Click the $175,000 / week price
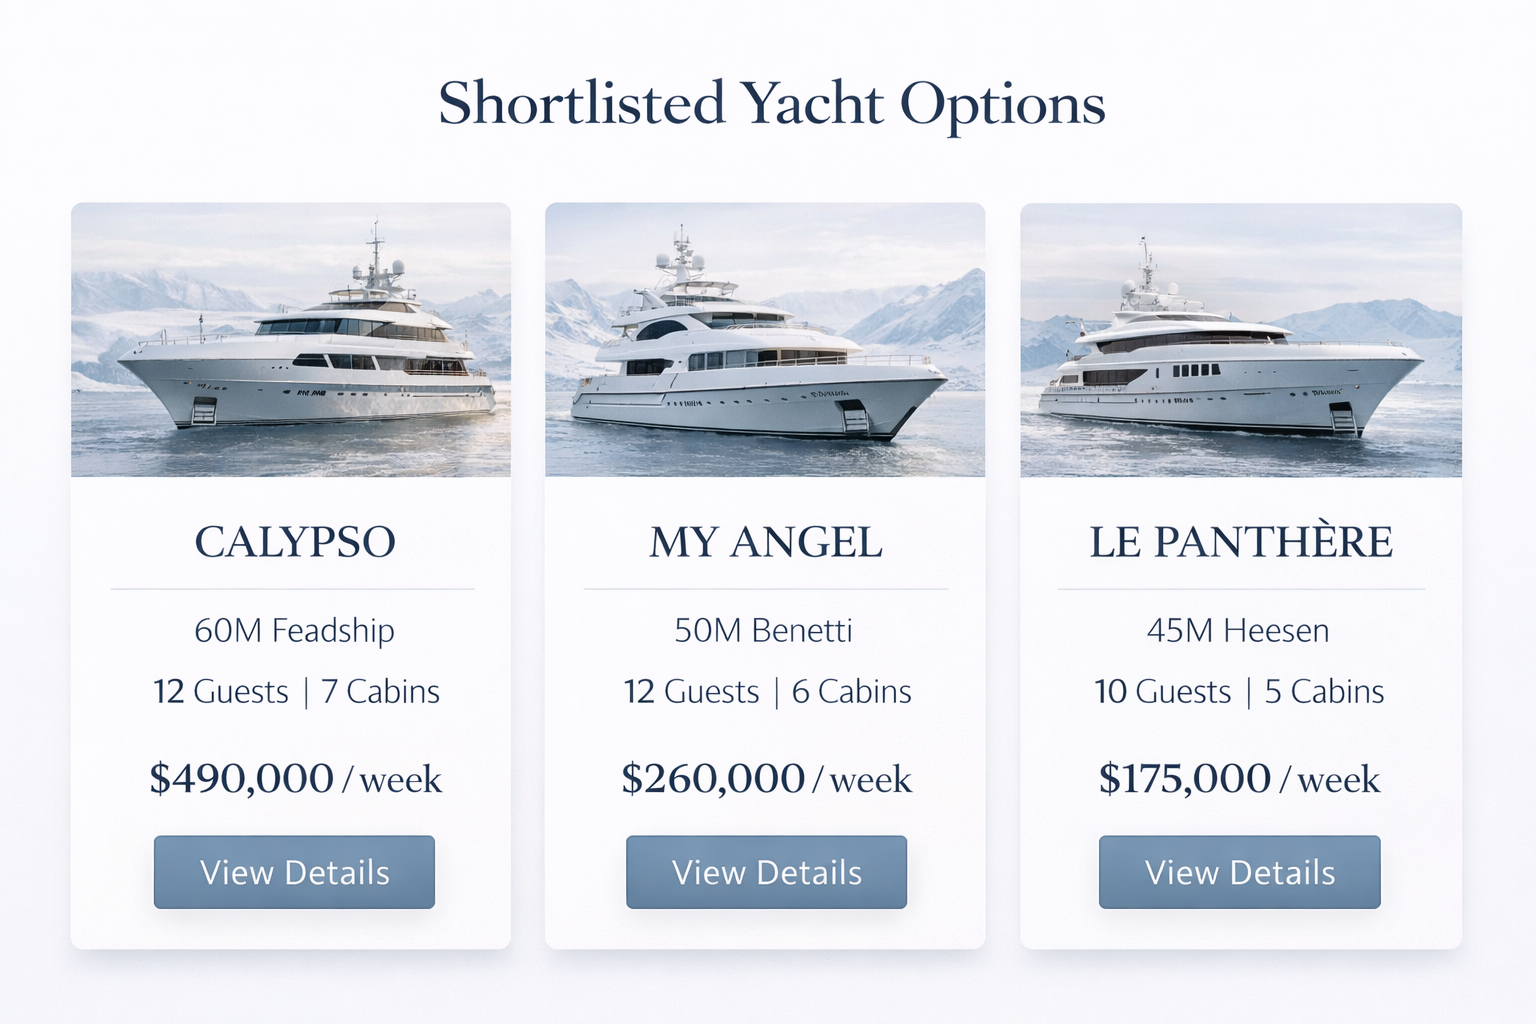This screenshot has width=1536, height=1024. point(1239,779)
